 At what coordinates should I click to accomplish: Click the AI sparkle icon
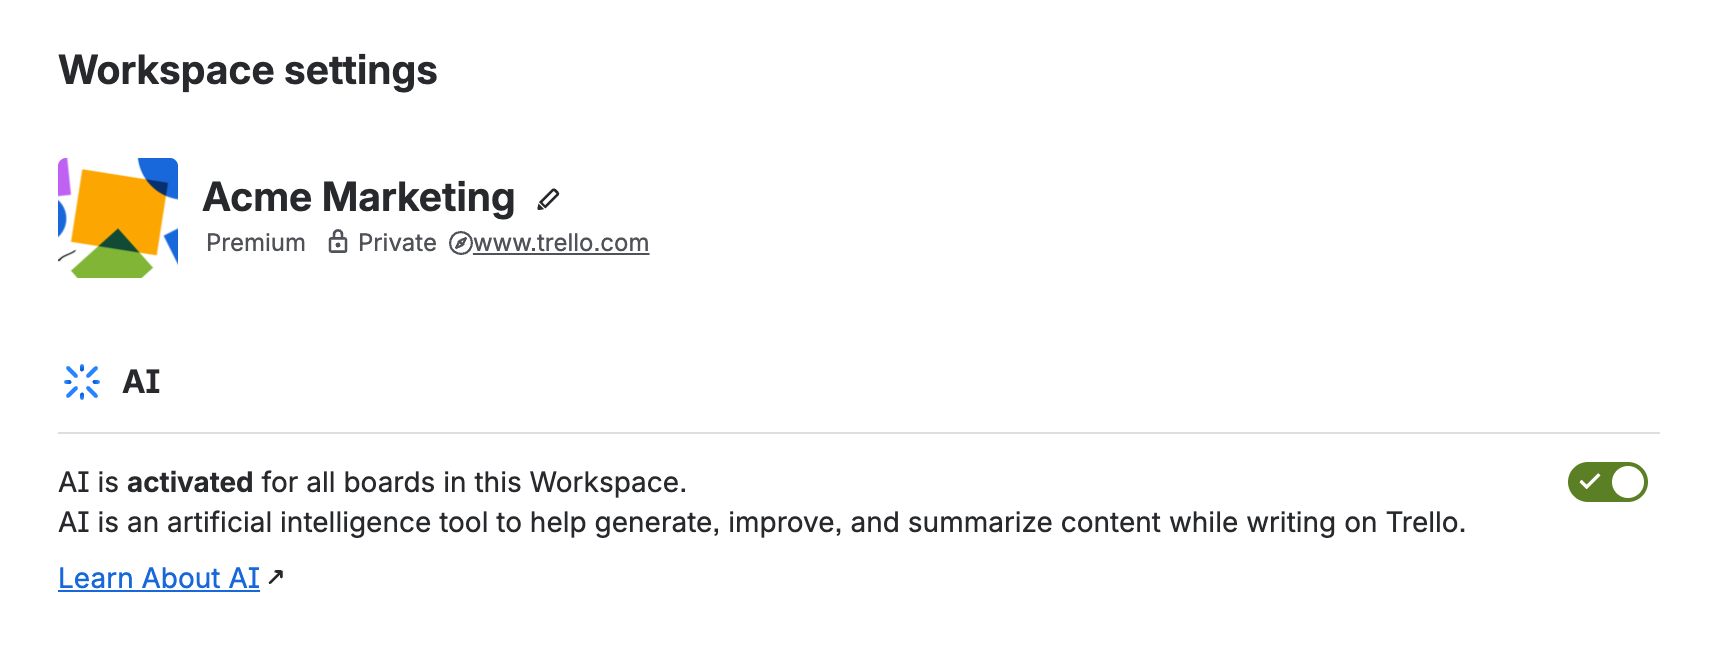[82, 381]
